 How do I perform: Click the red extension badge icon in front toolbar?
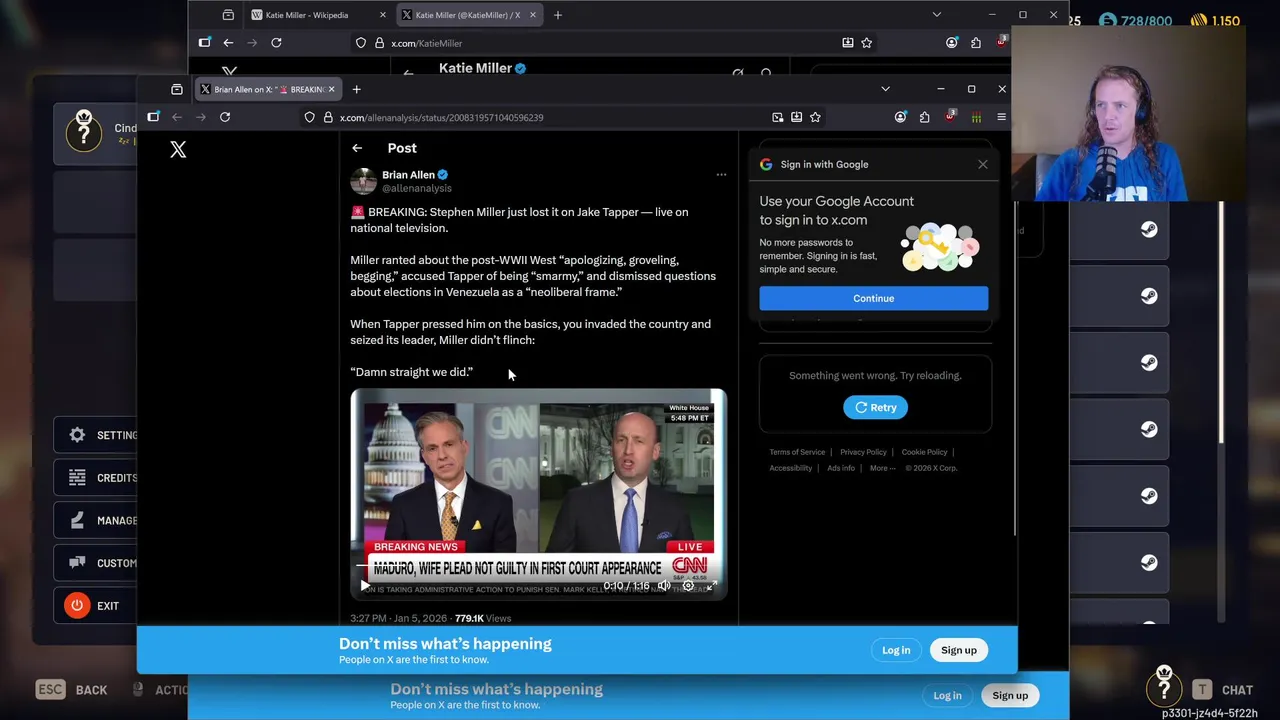949,117
